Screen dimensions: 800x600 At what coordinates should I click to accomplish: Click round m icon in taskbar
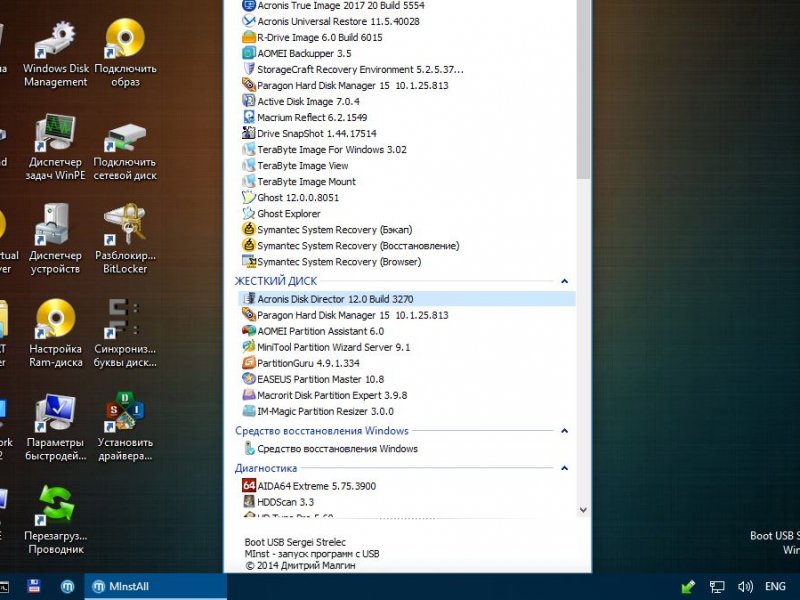[67, 587]
